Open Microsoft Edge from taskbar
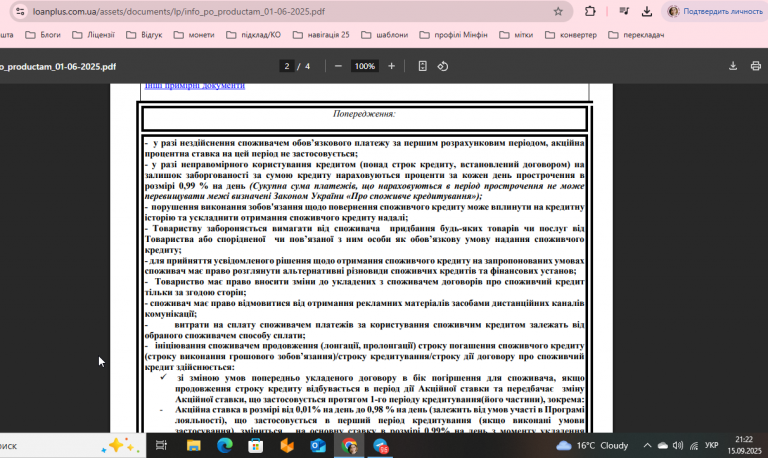768x458 pixels. 225,445
